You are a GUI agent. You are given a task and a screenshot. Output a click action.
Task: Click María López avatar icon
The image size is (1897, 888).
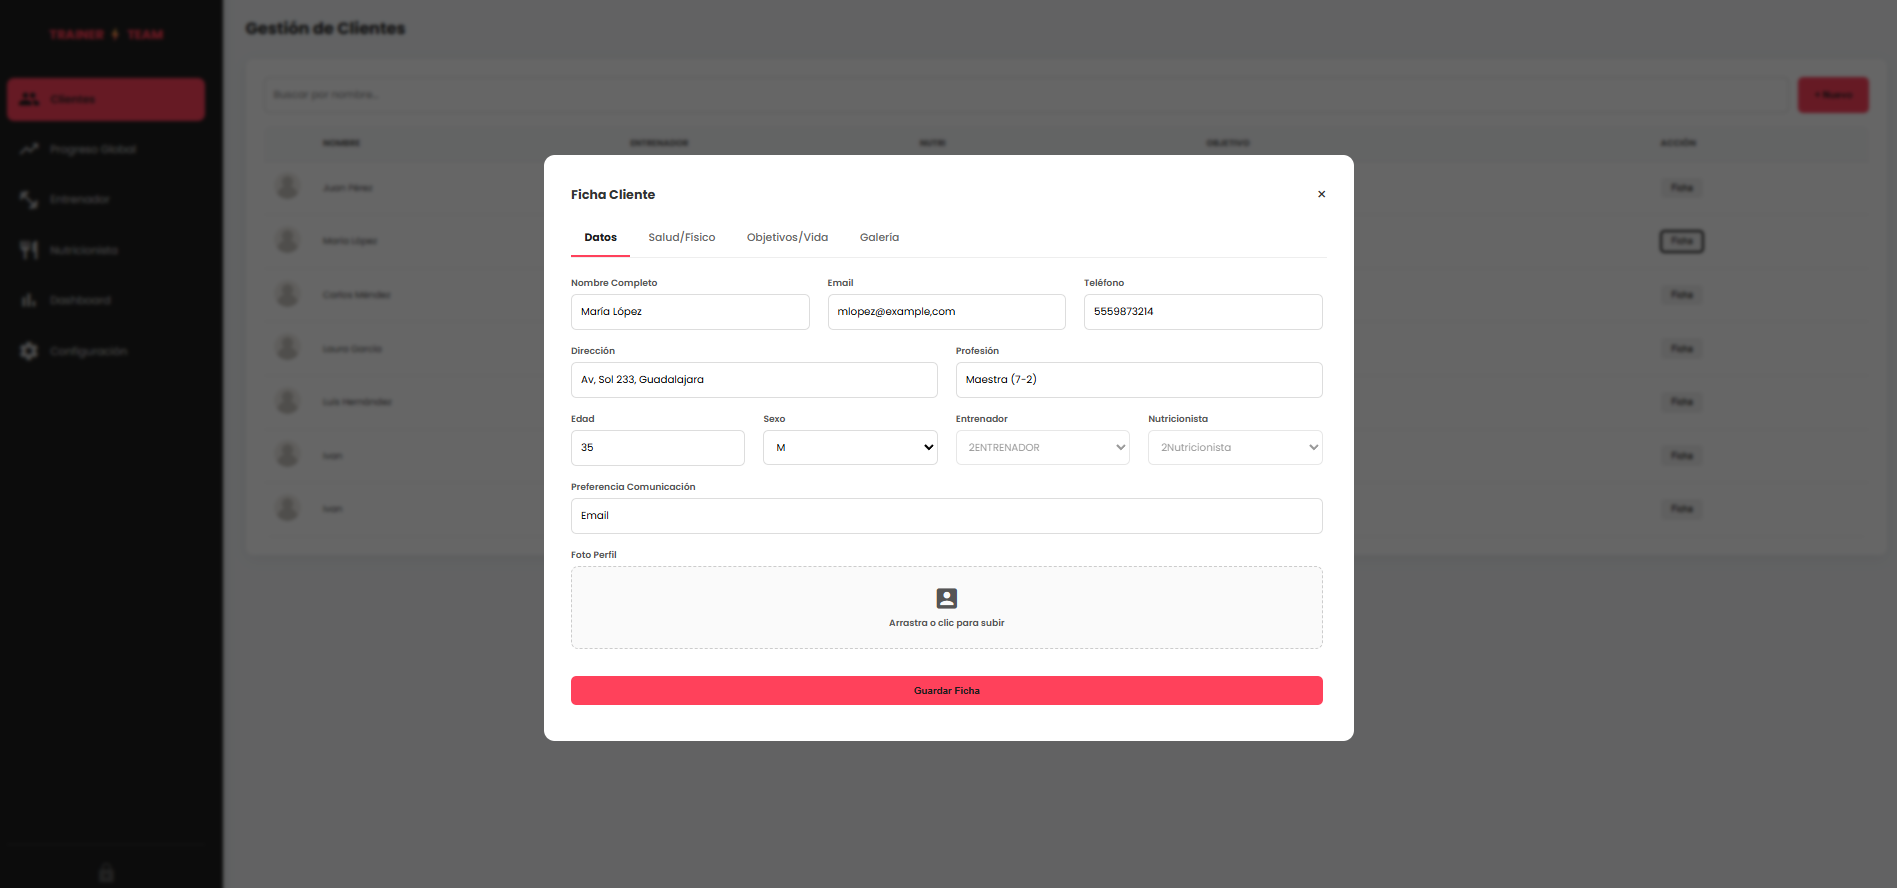[288, 241]
